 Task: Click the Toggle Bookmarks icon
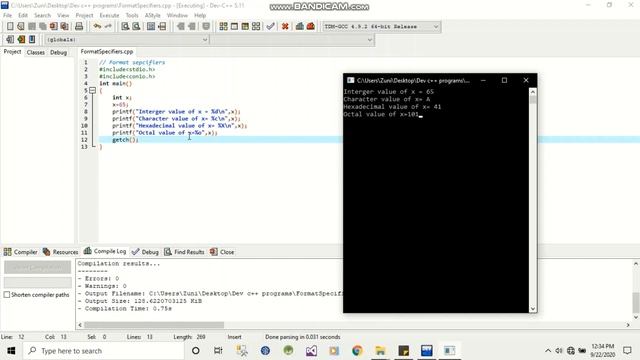point(21,40)
